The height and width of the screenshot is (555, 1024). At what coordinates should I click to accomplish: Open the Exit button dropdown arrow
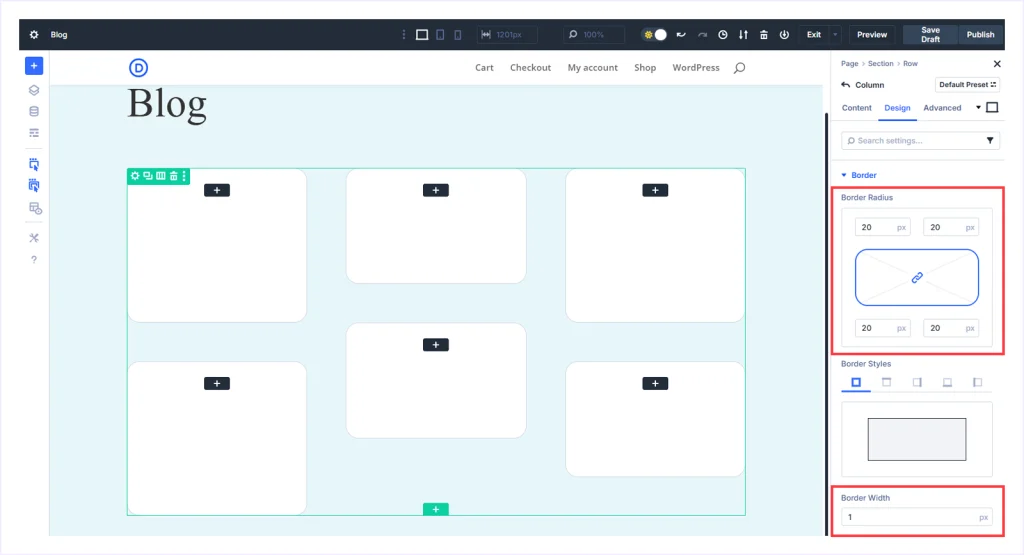835,35
